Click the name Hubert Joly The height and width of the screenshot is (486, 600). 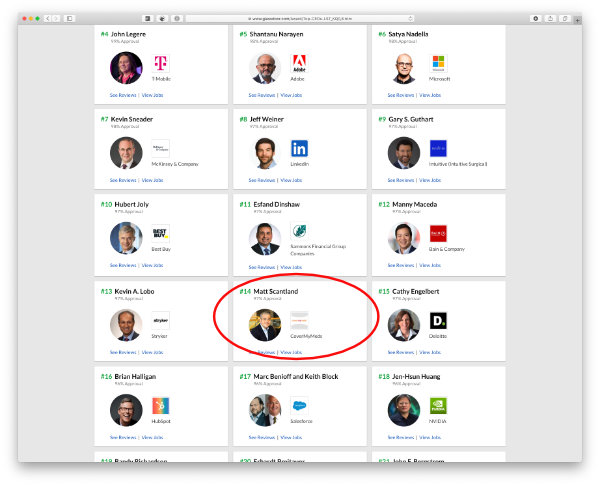coord(132,204)
